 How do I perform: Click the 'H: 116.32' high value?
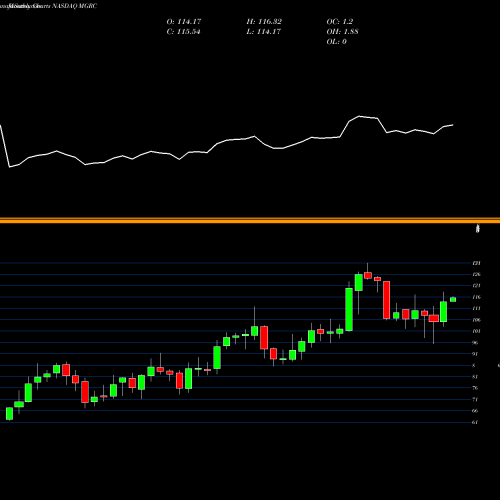pos(264,22)
